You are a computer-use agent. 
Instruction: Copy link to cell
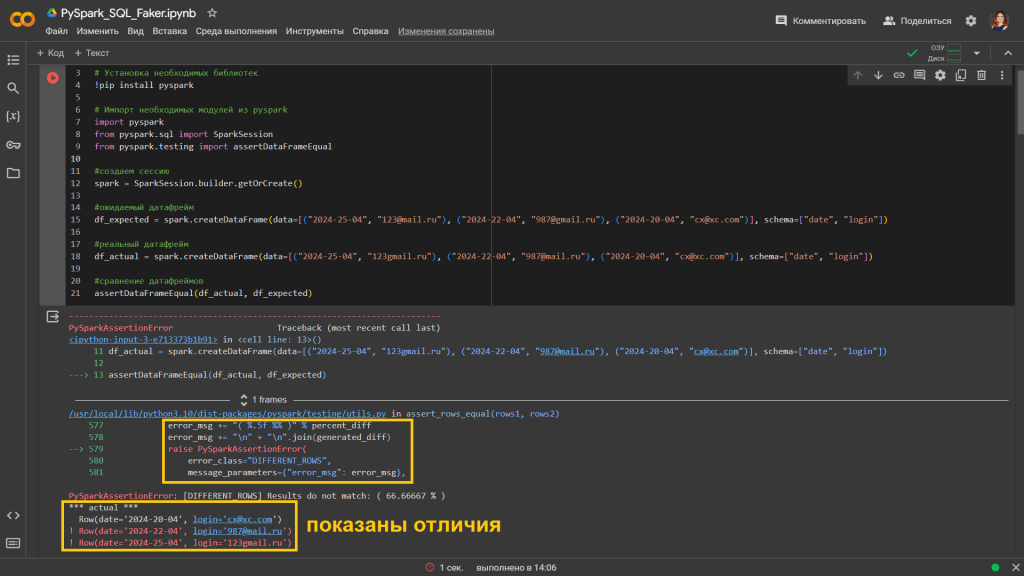point(899,76)
